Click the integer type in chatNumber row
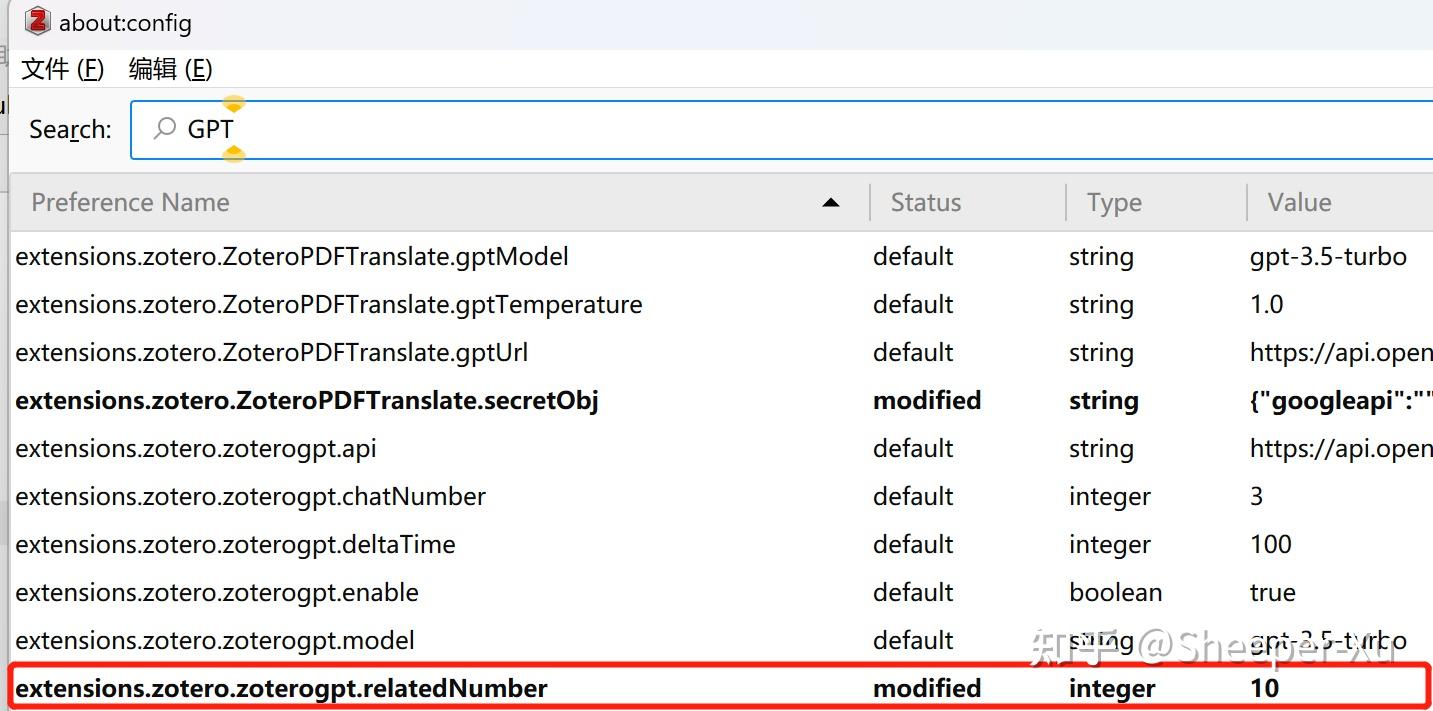 coord(1110,498)
